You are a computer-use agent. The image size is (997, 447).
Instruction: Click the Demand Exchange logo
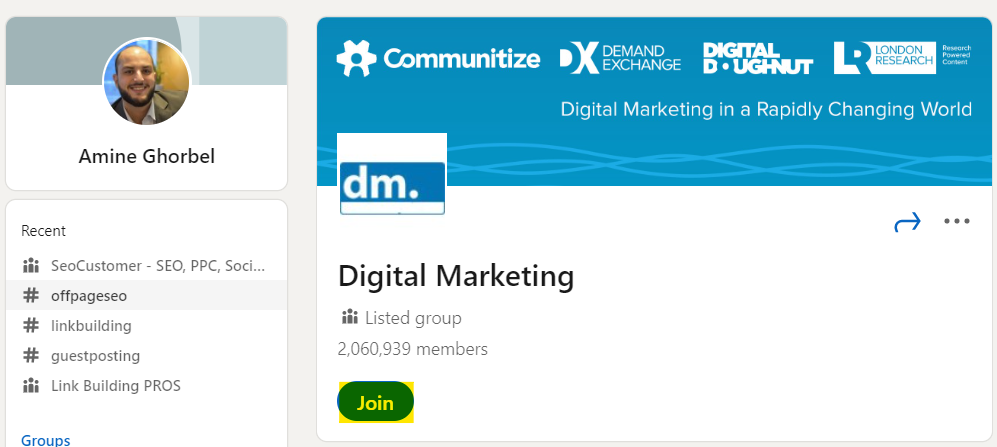point(620,58)
